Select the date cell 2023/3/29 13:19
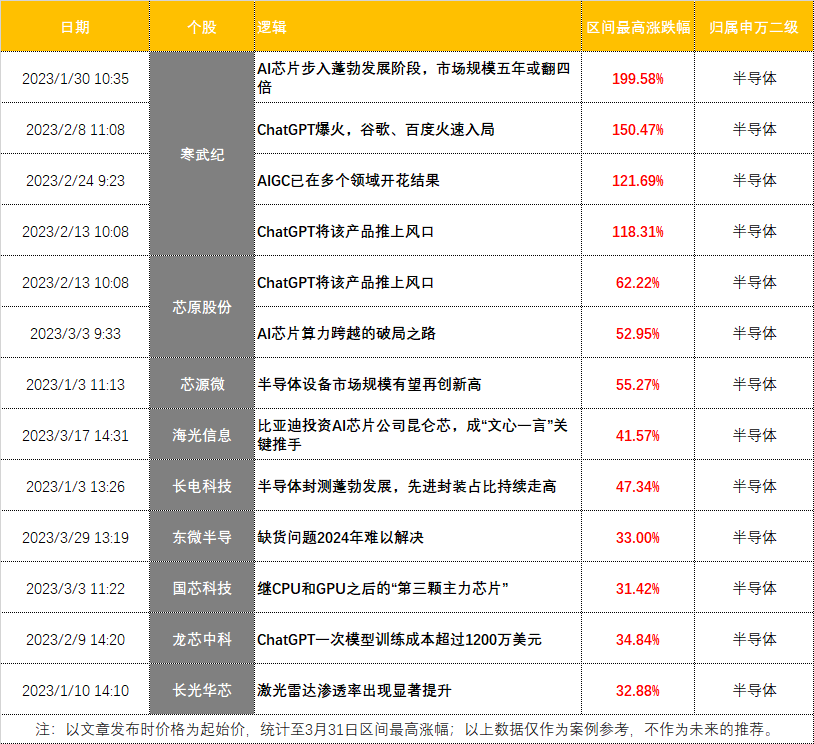The height and width of the screenshot is (744, 814). click(75, 537)
